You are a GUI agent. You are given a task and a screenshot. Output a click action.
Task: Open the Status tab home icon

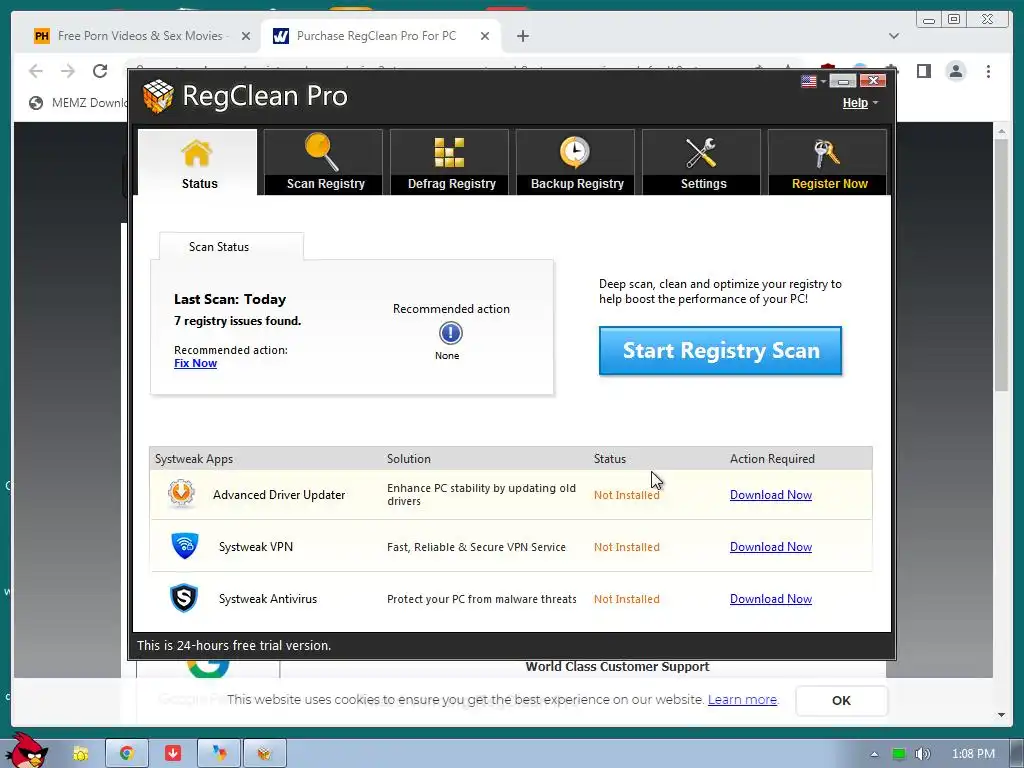click(x=197, y=154)
